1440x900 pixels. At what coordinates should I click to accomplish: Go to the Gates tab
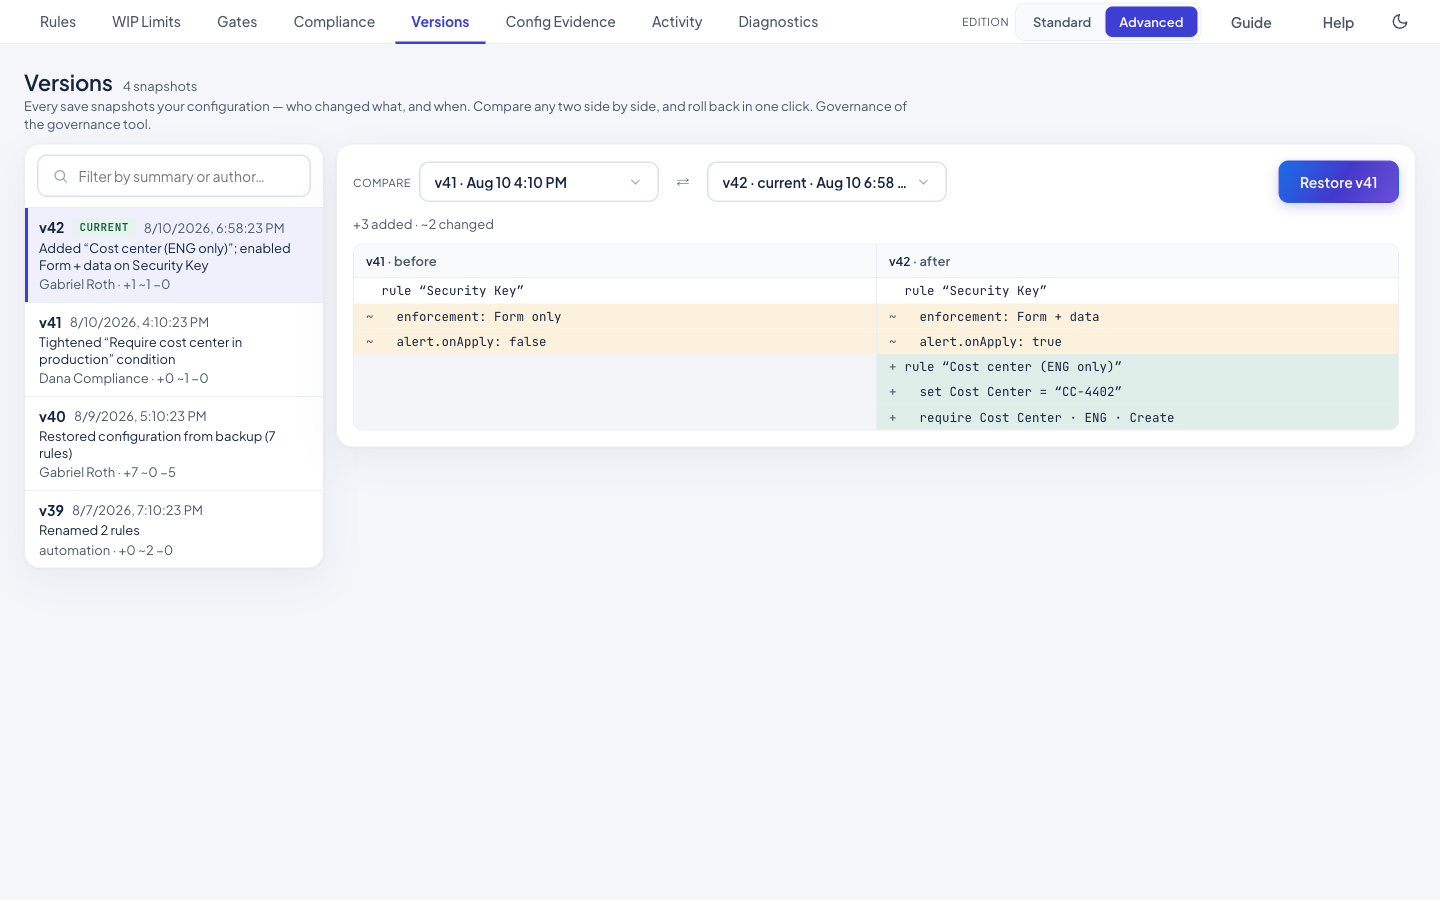237,22
